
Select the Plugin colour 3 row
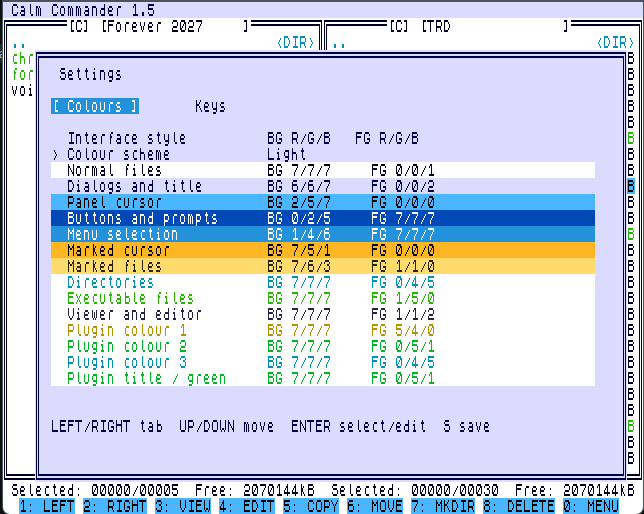pyautogui.click(x=323, y=362)
